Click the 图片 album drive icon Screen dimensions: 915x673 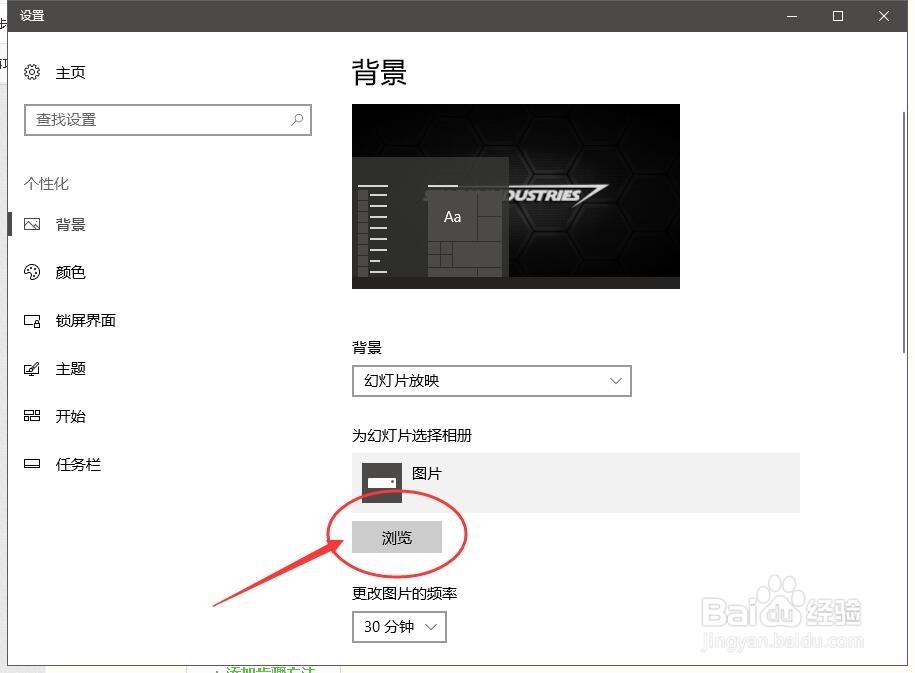[x=382, y=483]
